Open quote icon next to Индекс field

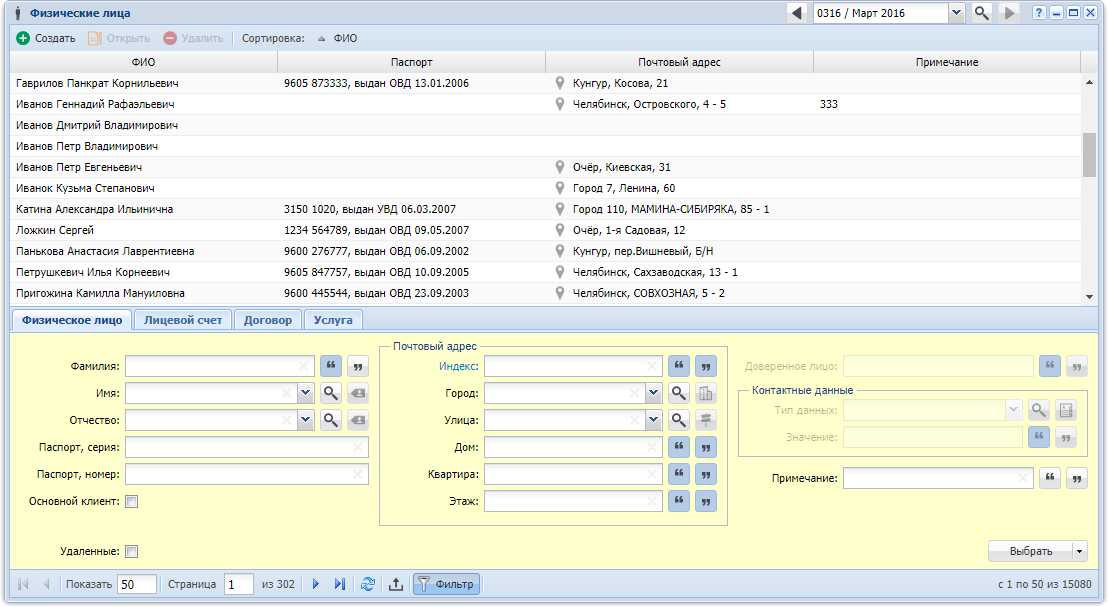(x=678, y=366)
